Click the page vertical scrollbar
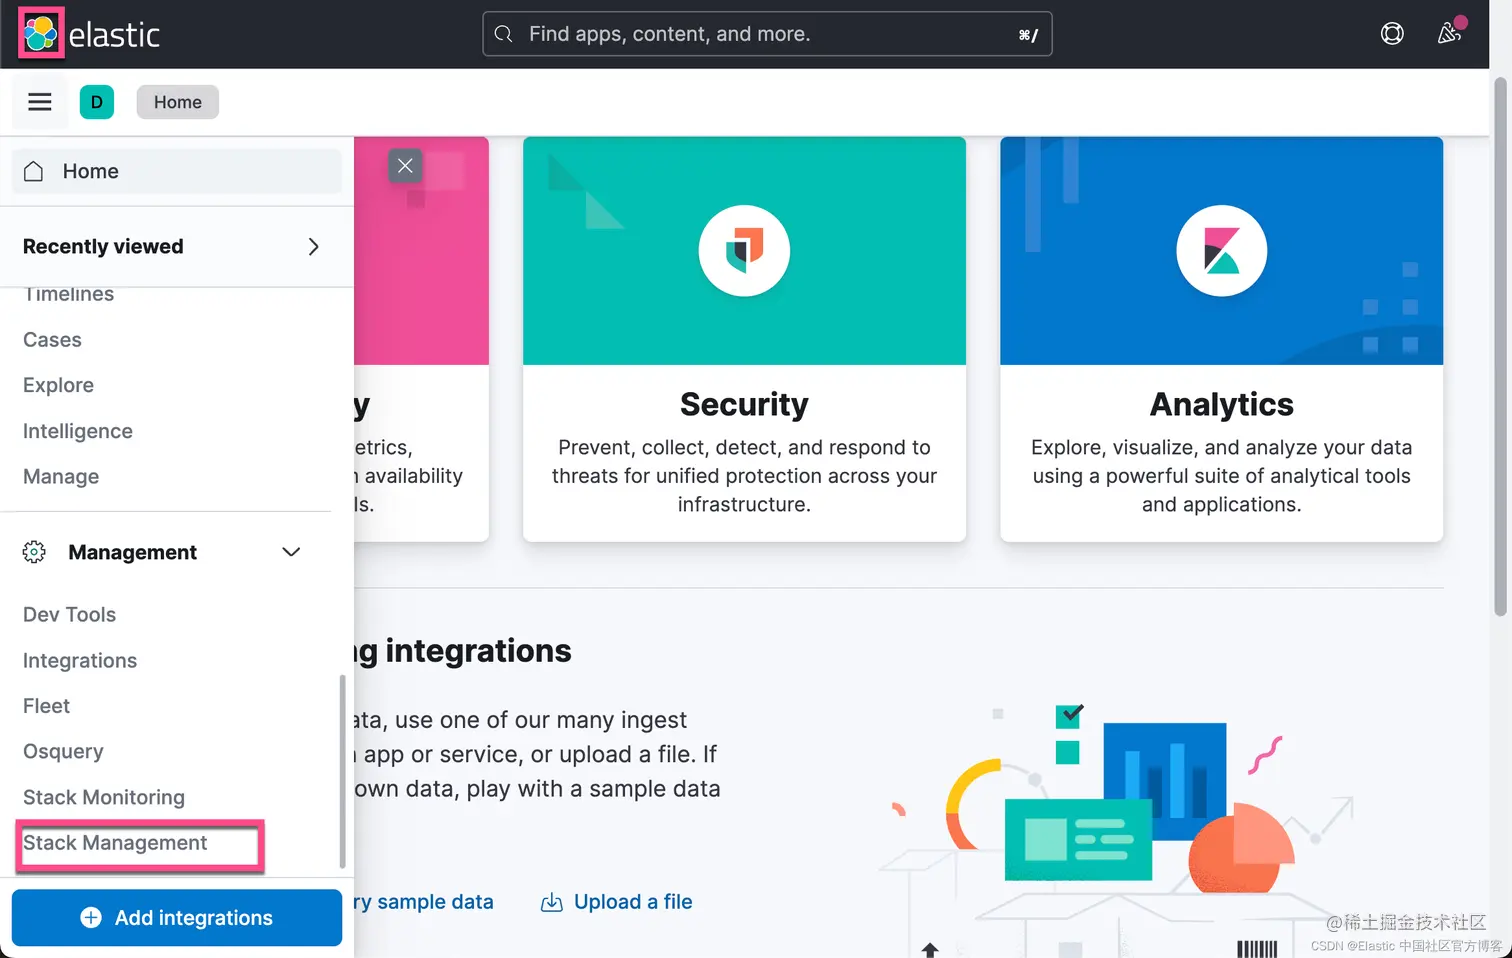 1500,347
